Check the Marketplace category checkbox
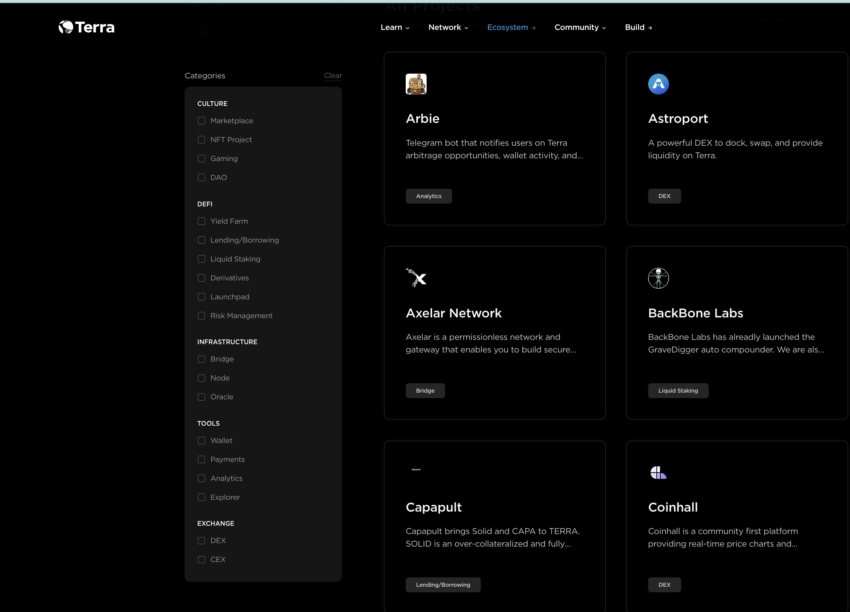 201,120
